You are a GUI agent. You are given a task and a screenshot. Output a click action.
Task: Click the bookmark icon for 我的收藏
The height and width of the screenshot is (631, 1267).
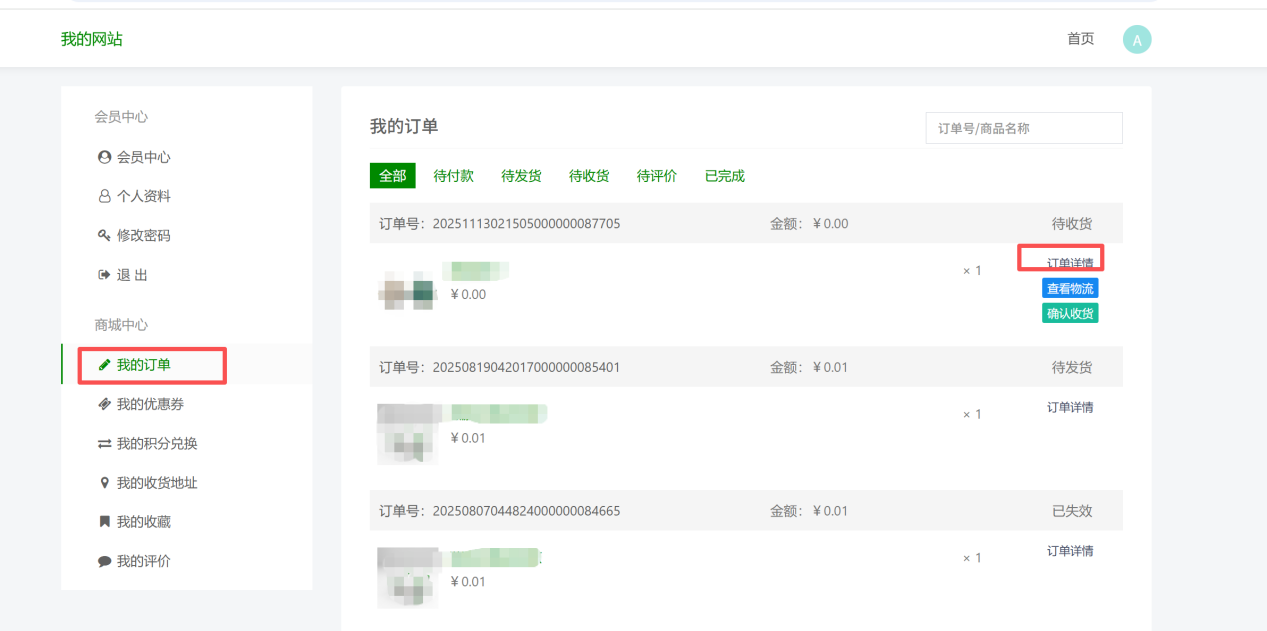(x=104, y=521)
